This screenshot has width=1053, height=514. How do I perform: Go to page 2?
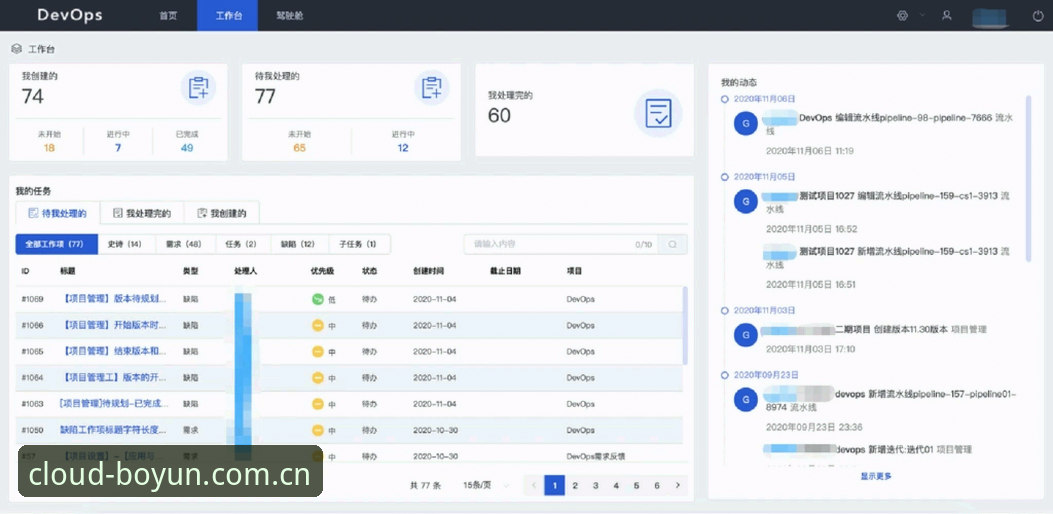click(575, 485)
